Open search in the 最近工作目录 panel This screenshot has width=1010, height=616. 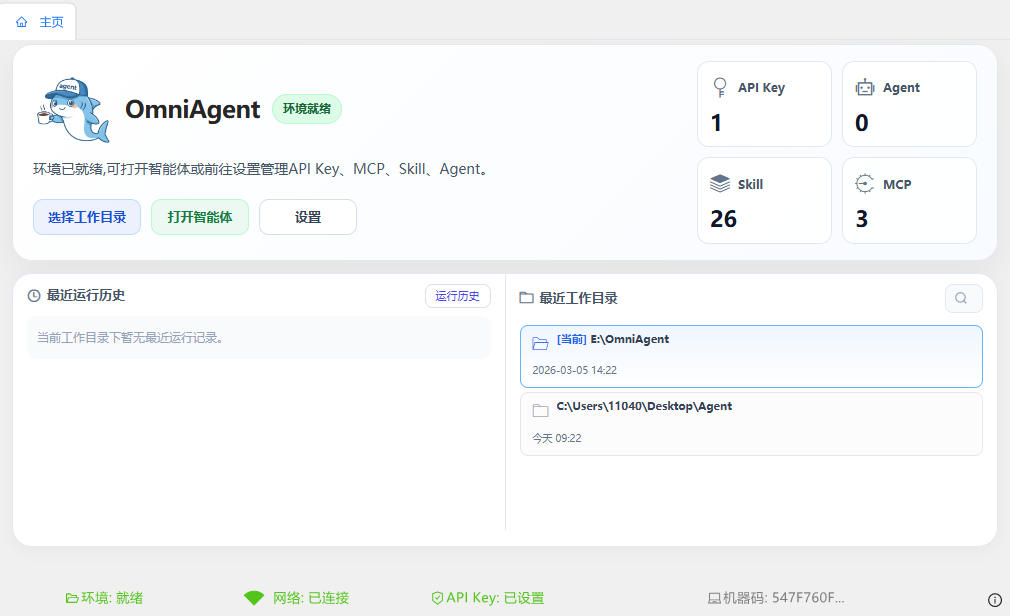pyautogui.click(x=963, y=298)
